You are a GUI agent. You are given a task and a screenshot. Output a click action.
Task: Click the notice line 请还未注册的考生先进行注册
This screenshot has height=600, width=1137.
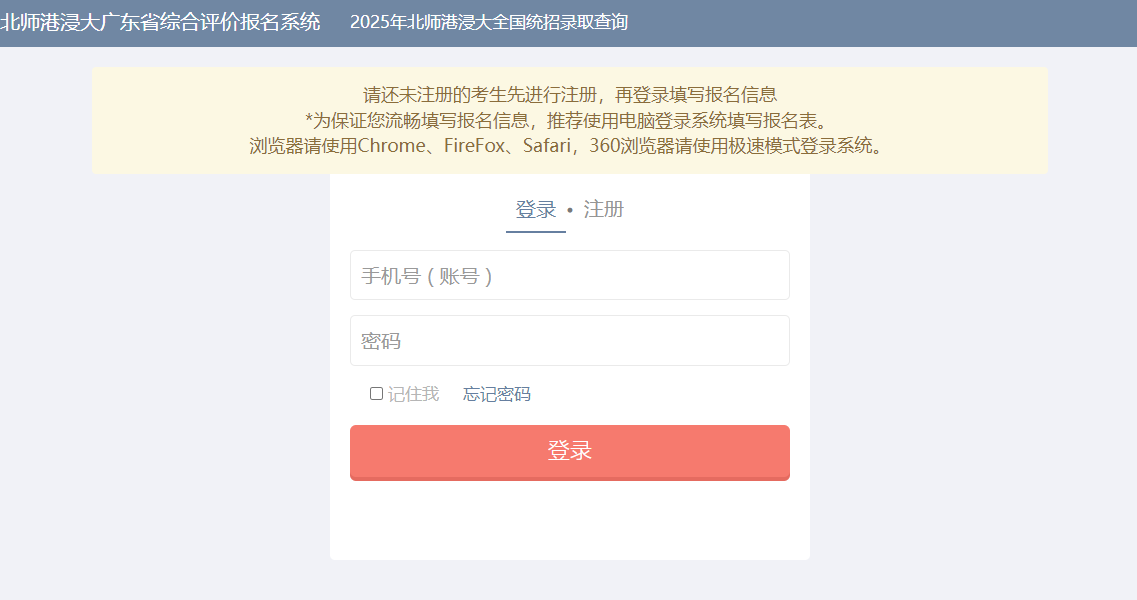(x=570, y=94)
